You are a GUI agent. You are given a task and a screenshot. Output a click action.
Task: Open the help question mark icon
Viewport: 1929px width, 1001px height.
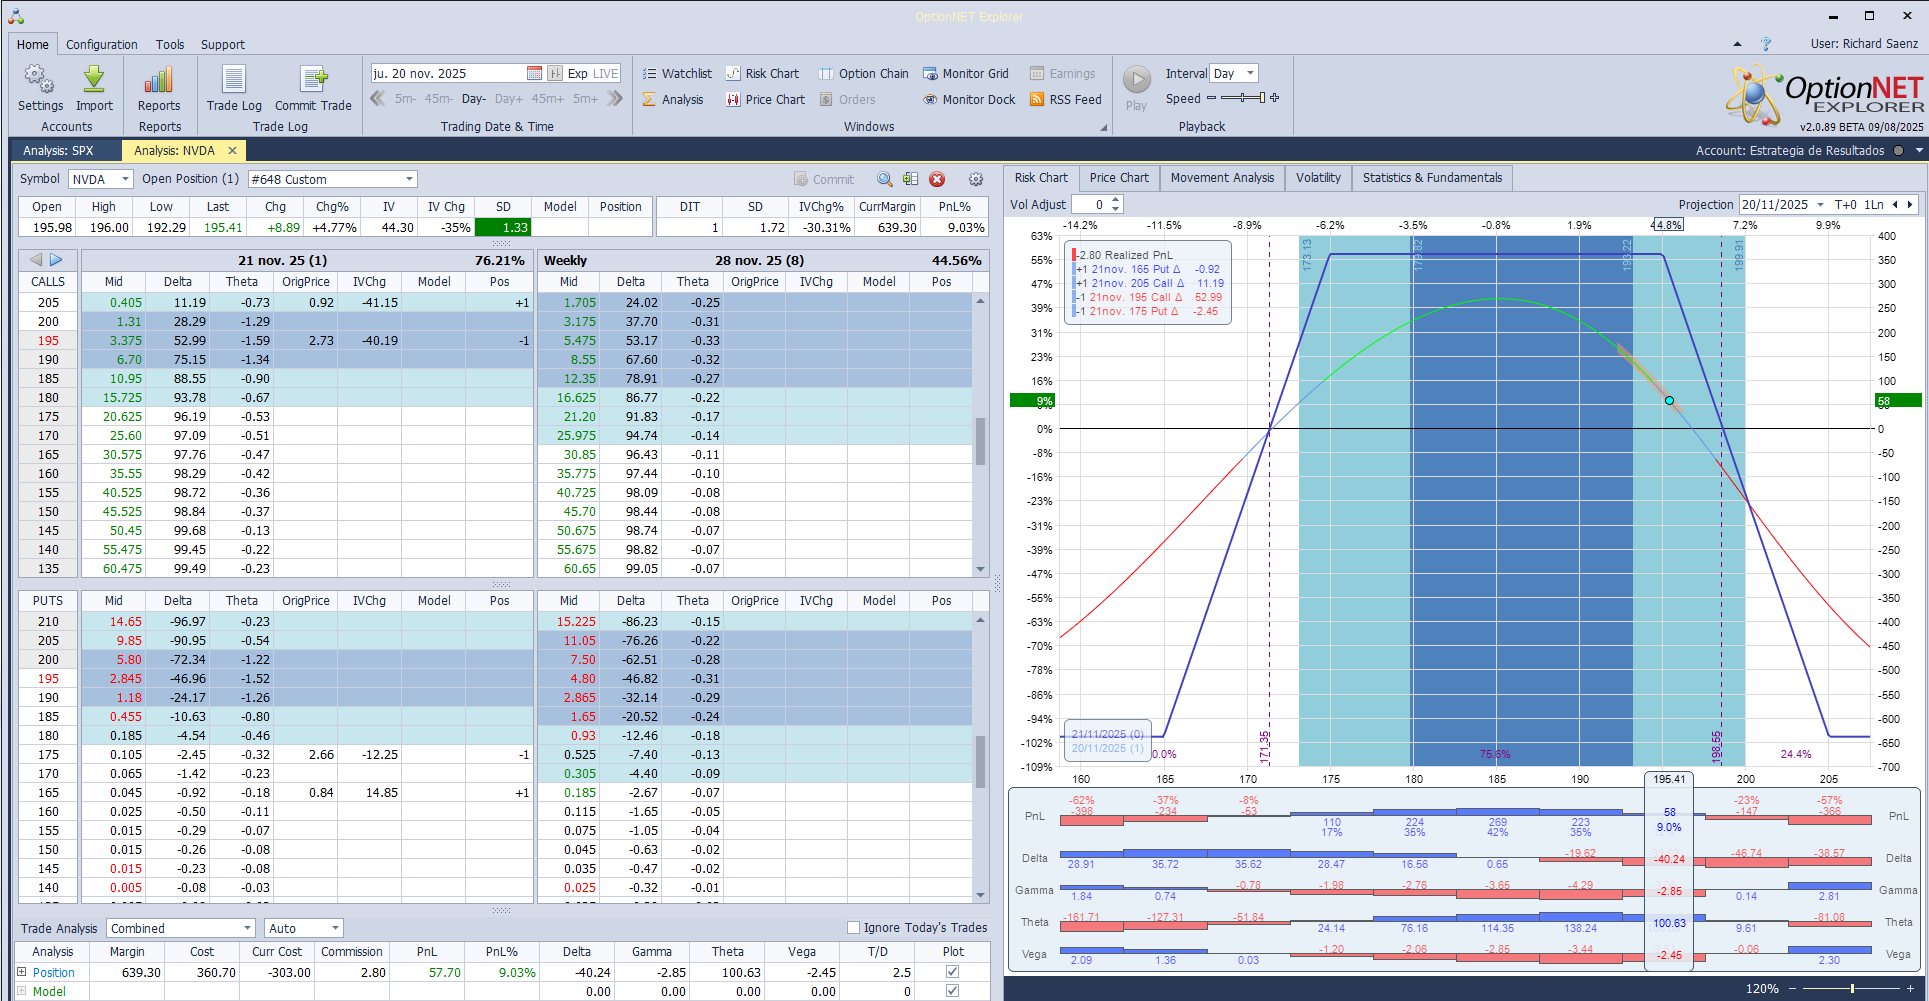pyautogui.click(x=1766, y=44)
